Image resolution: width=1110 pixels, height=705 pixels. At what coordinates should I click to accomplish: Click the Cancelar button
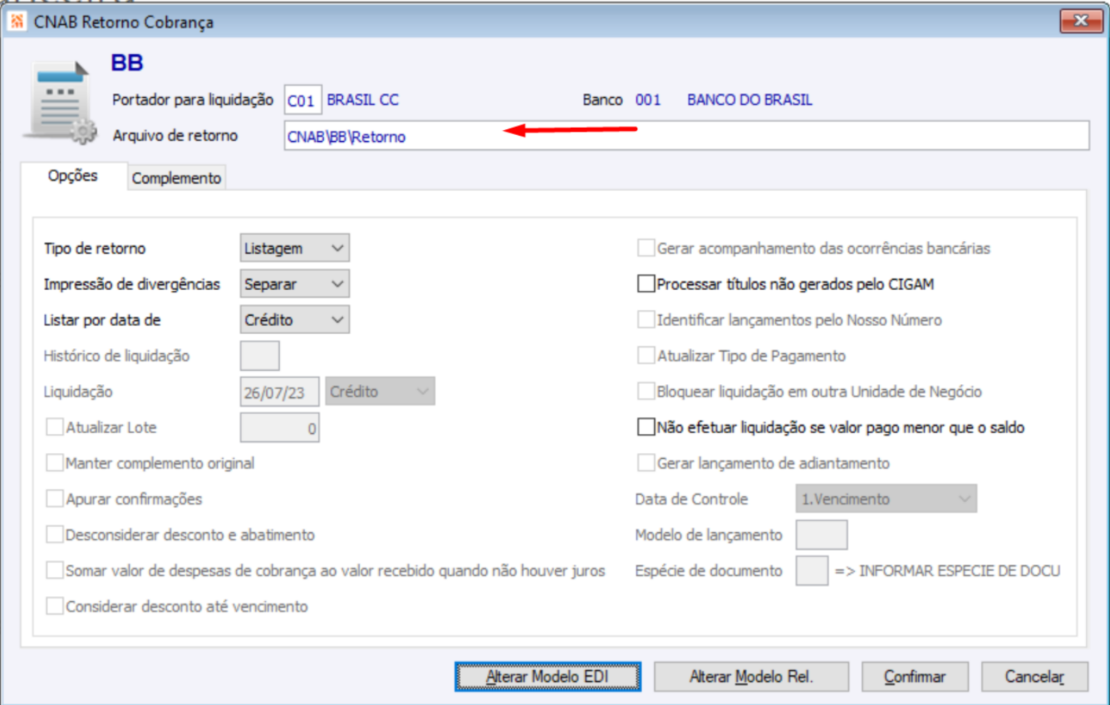point(1034,677)
